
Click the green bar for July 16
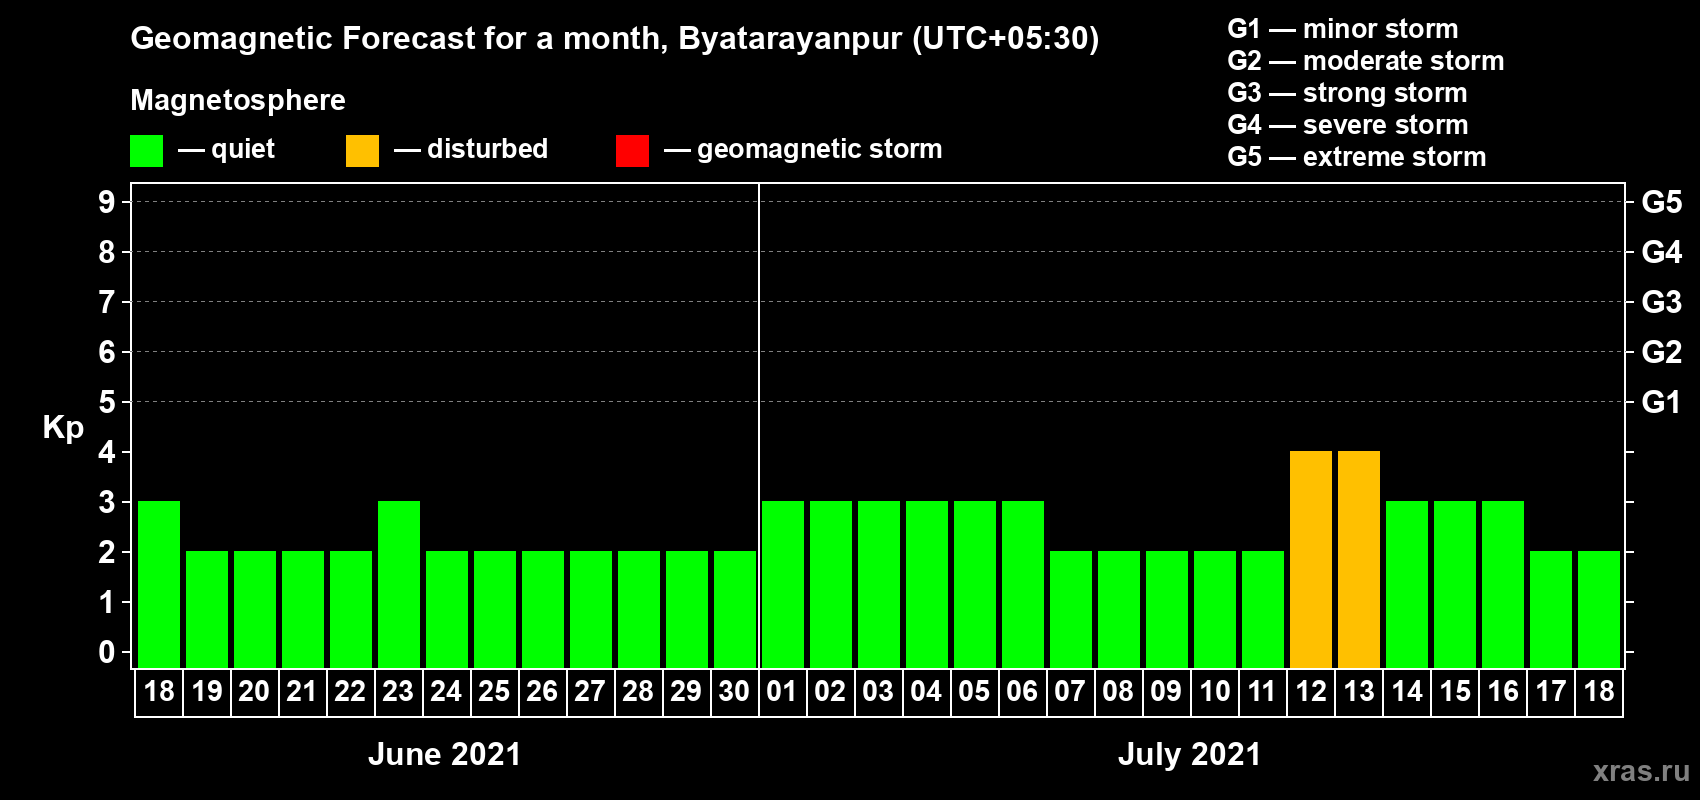tap(1503, 585)
